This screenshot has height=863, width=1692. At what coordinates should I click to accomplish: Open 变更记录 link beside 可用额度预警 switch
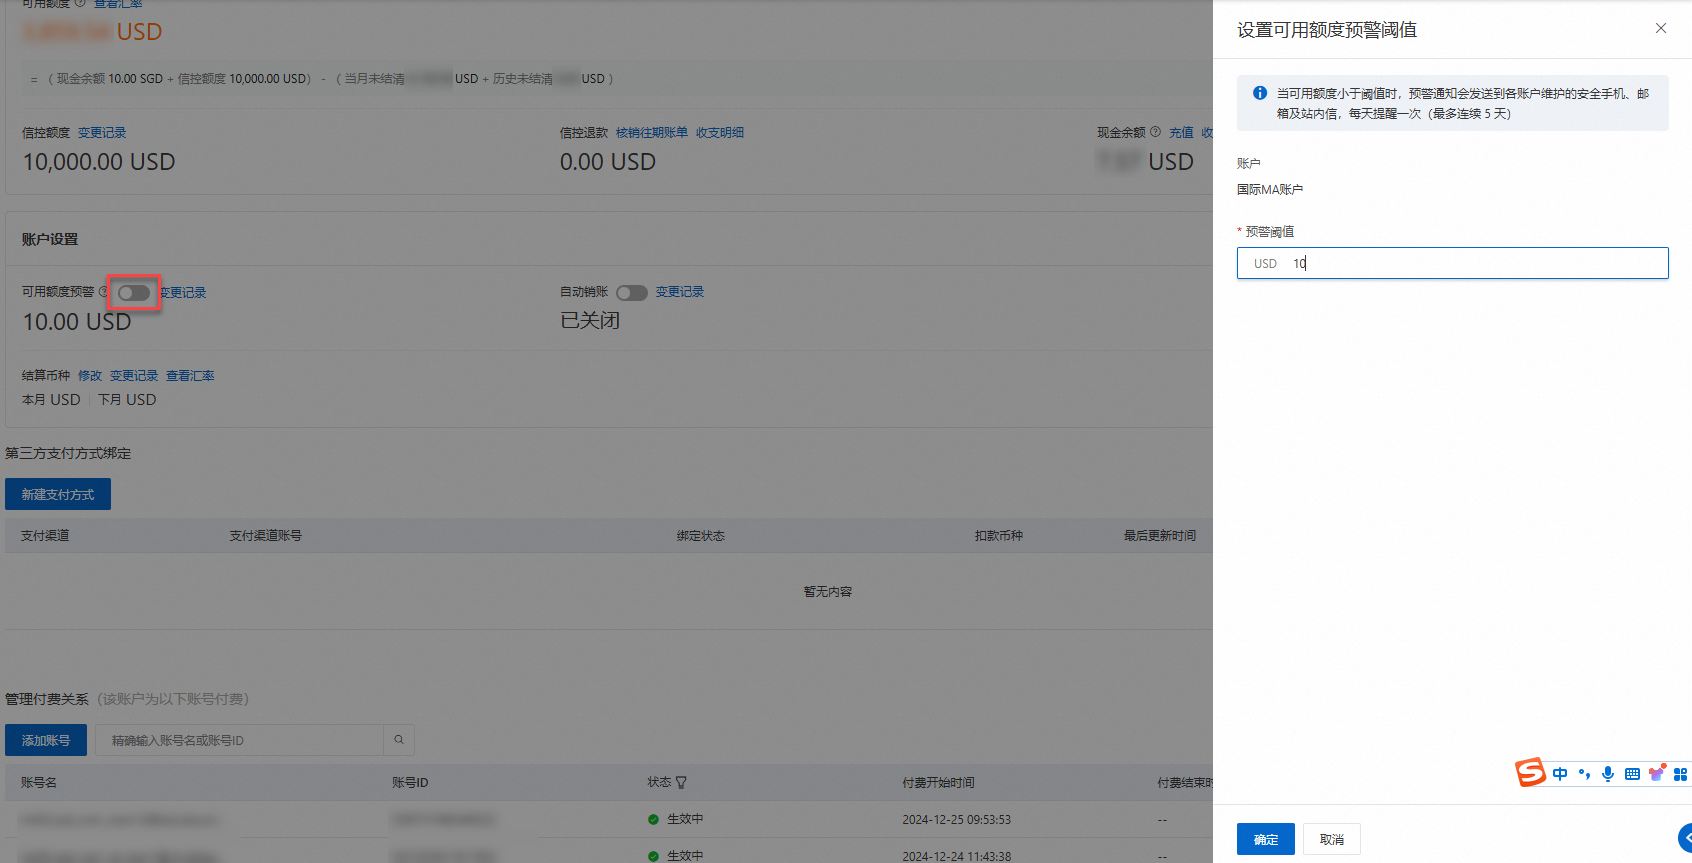point(184,293)
